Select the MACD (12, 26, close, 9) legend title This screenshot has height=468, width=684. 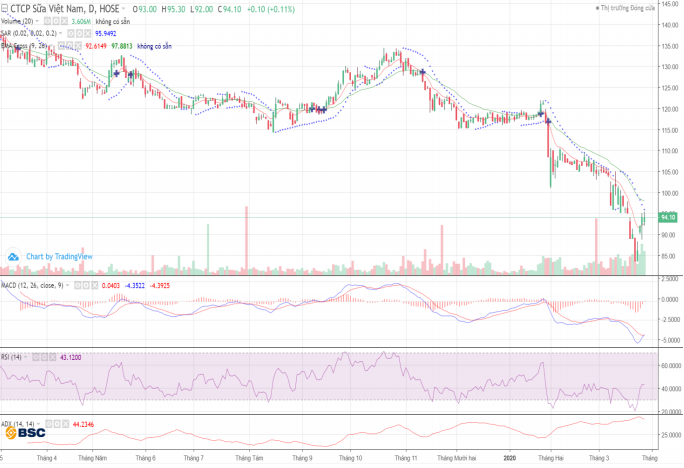point(32,285)
